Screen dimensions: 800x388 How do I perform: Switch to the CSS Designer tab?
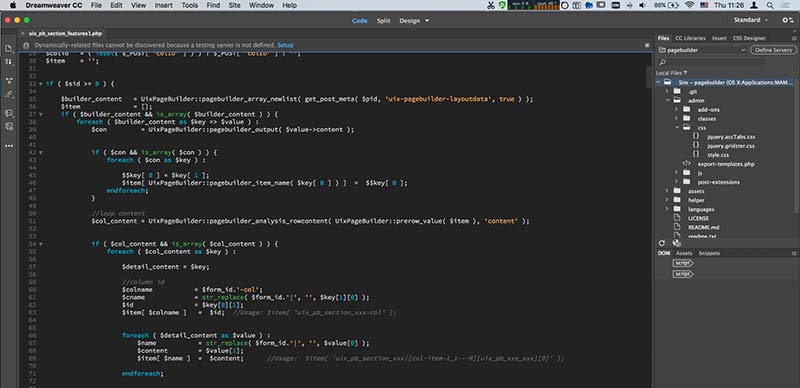tap(749, 38)
